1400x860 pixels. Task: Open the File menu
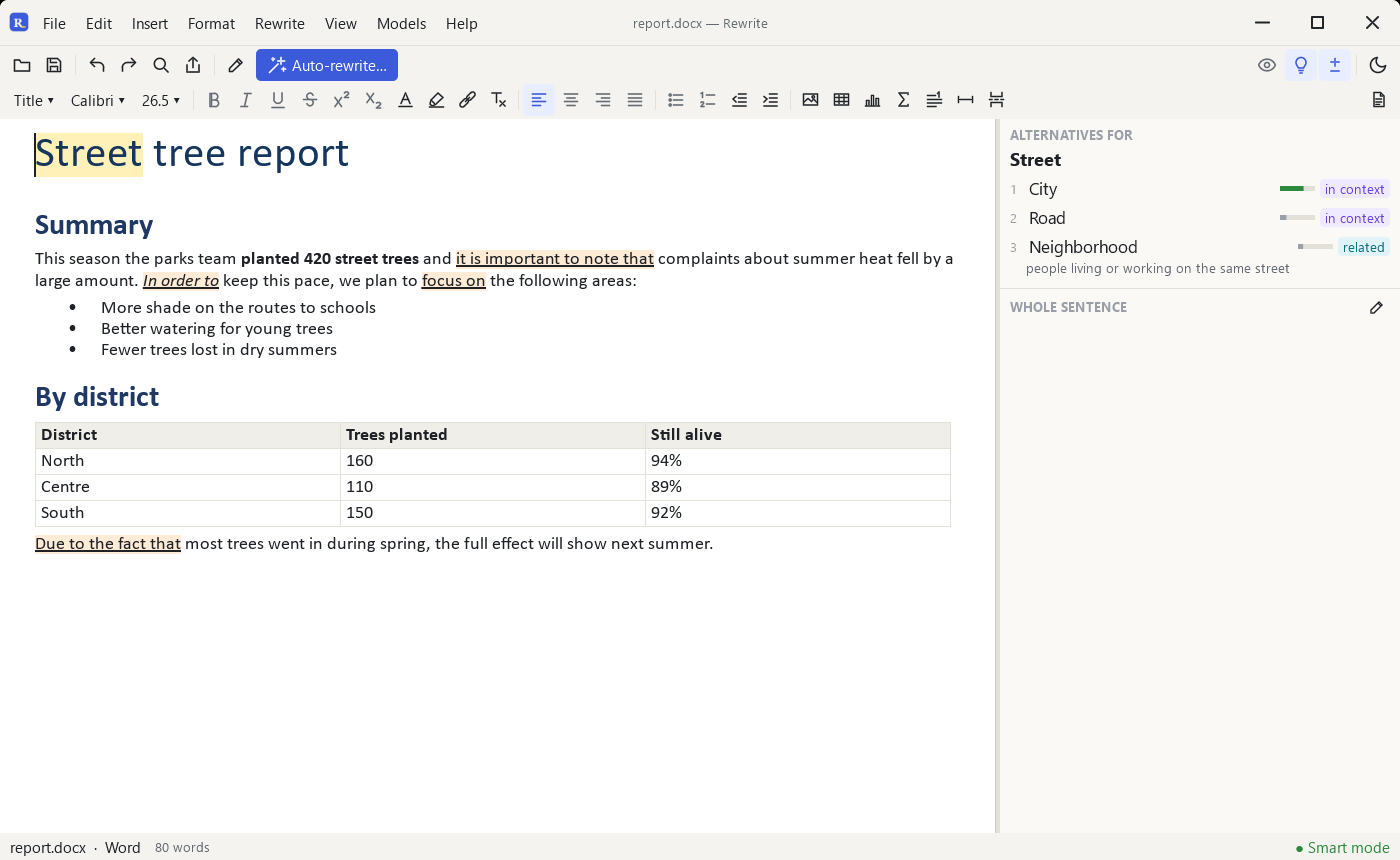pos(54,23)
